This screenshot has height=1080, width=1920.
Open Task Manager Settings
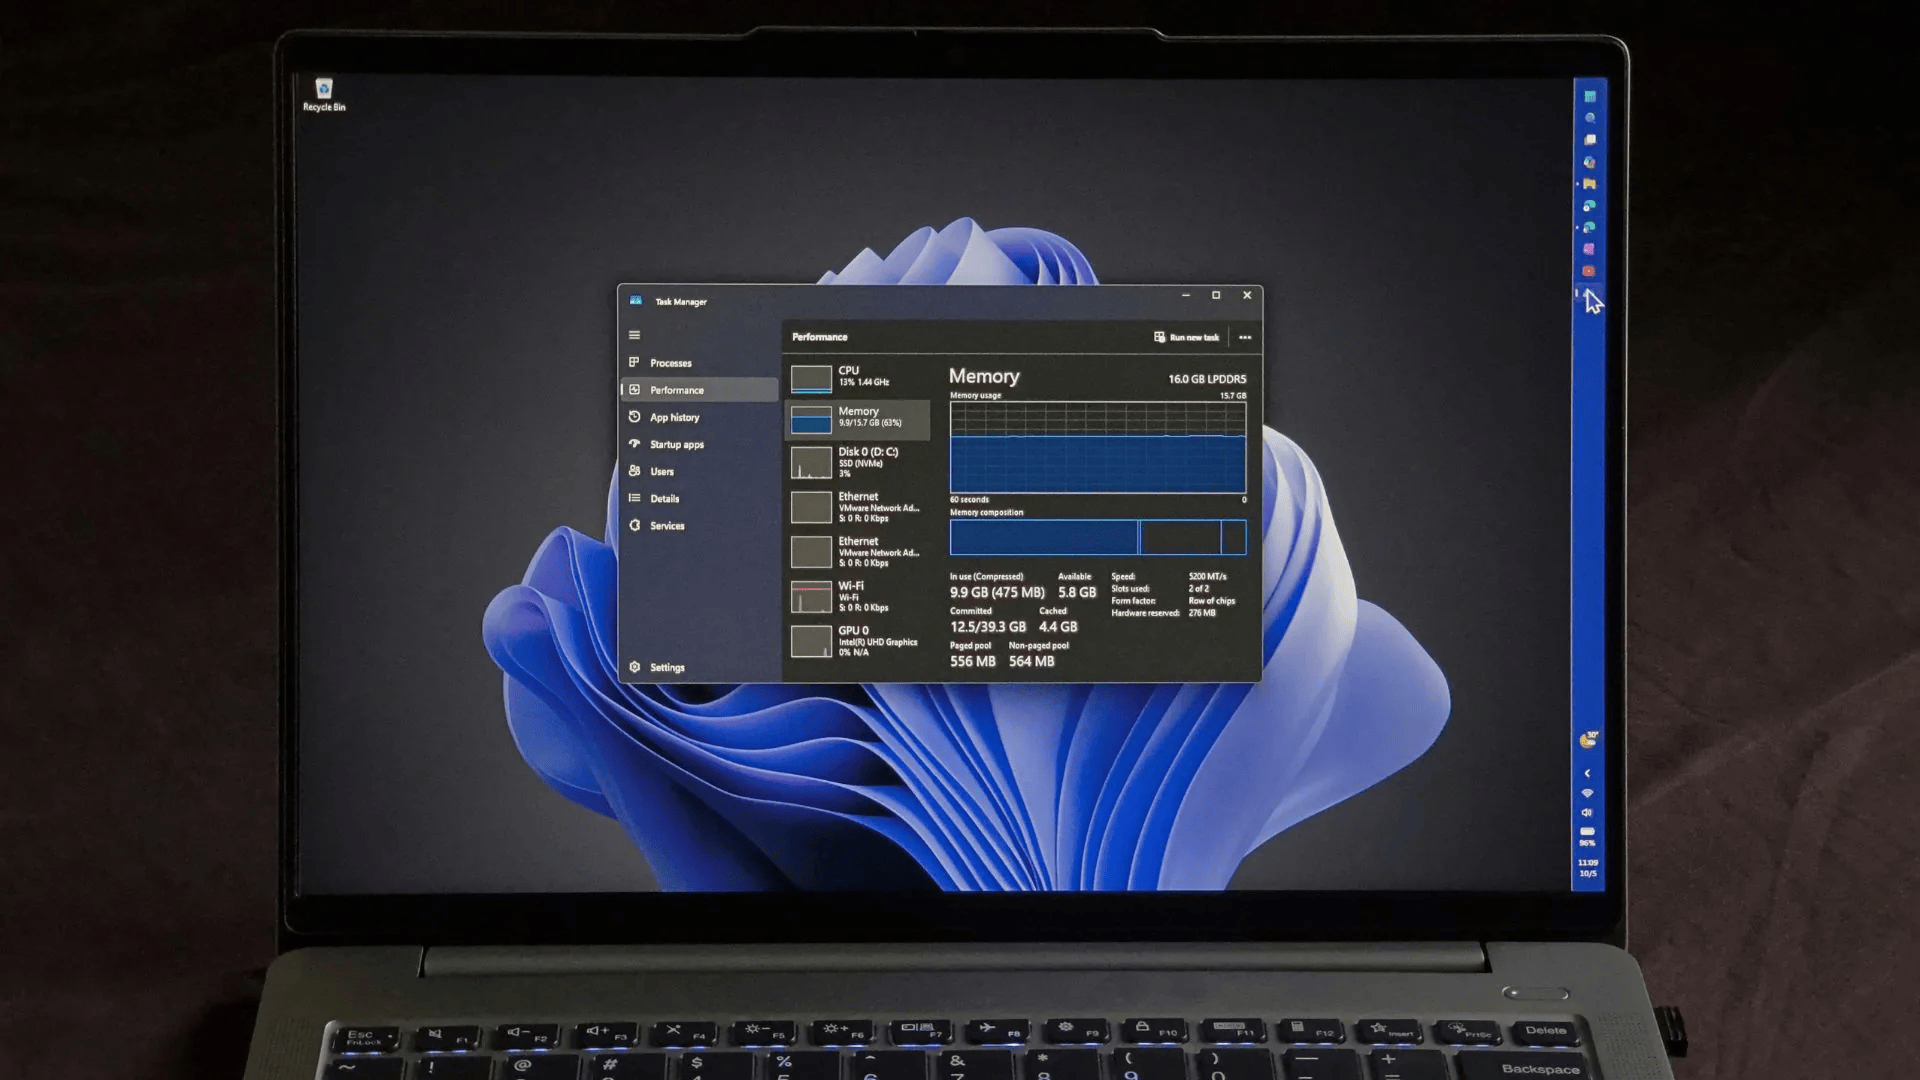(698, 667)
